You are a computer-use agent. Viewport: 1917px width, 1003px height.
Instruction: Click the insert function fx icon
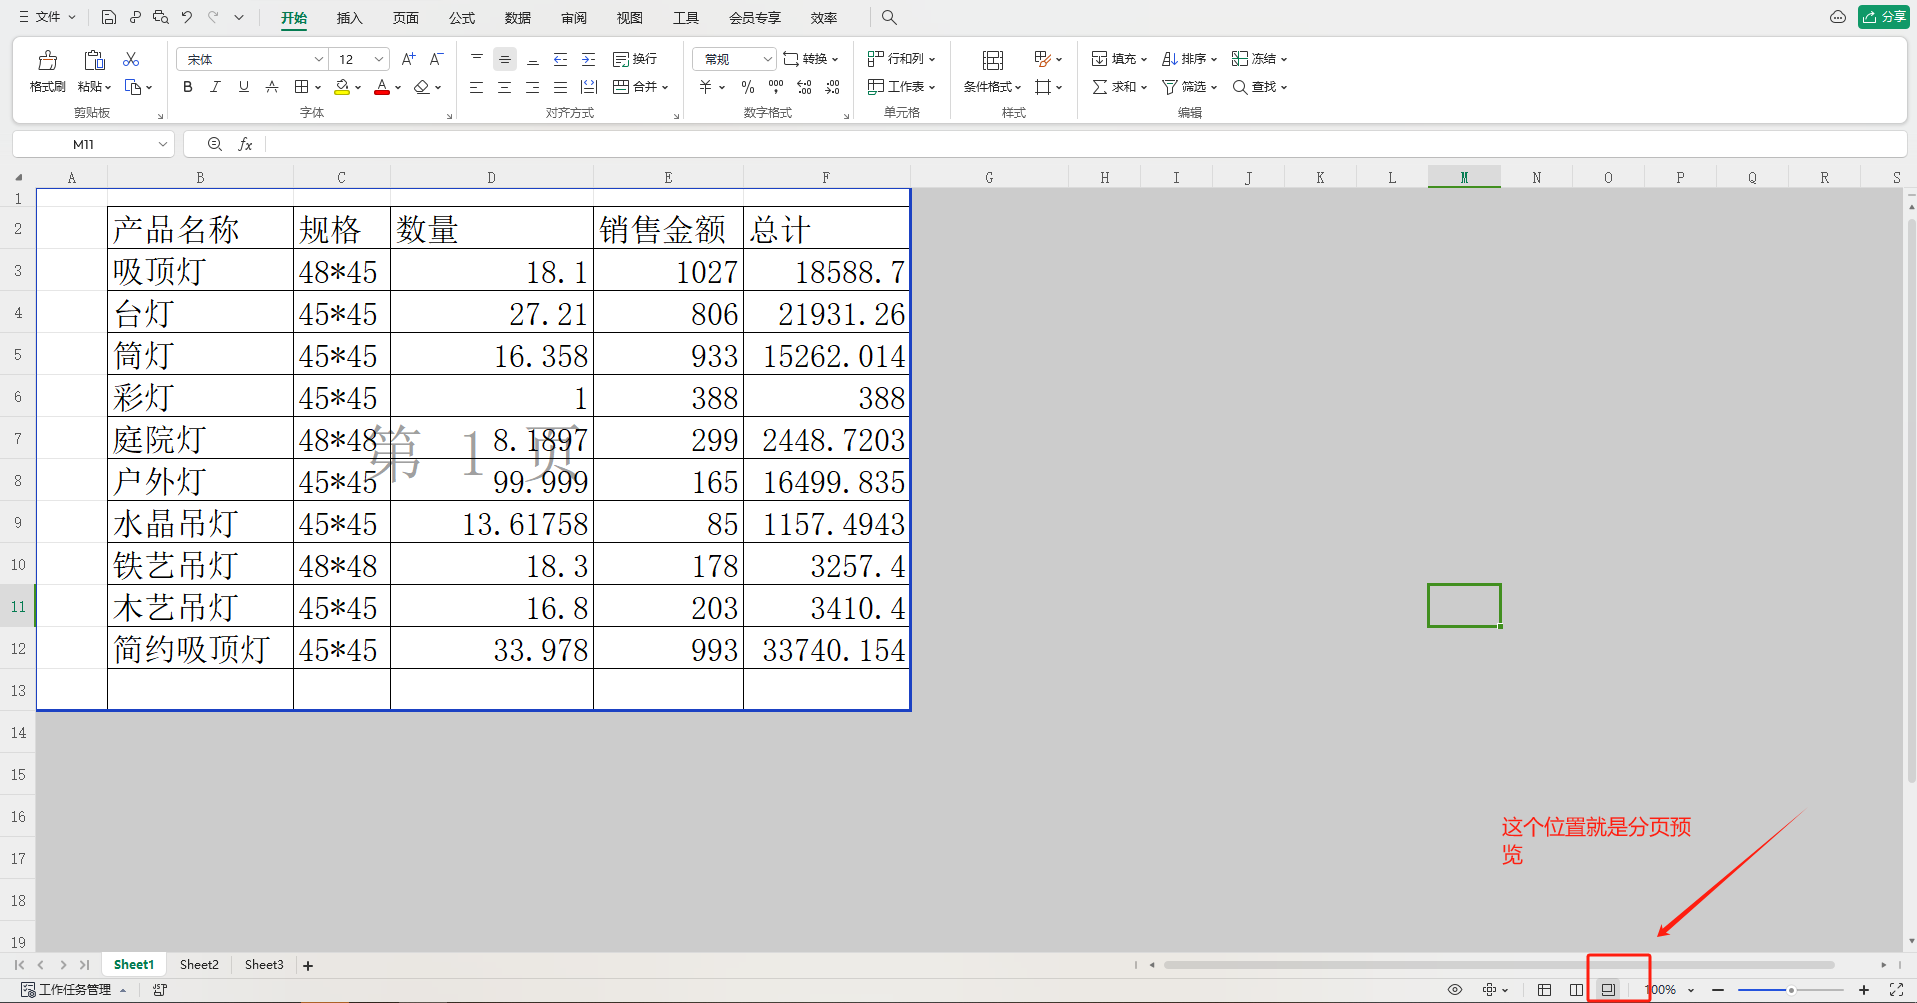click(x=245, y=144)
